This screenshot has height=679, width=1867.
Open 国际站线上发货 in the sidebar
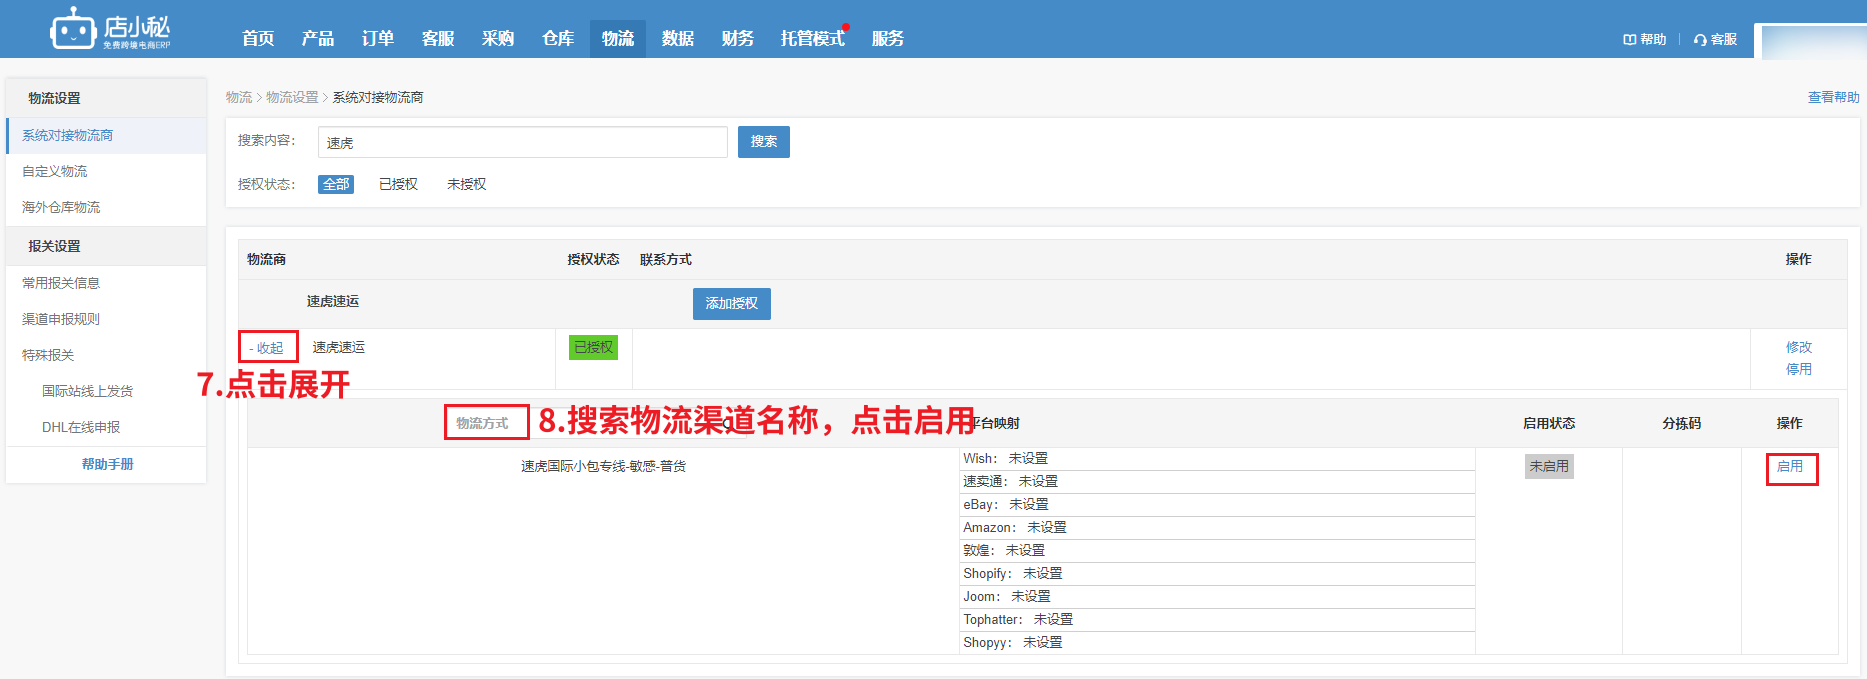pyautogui.click(x=87, y=391)
